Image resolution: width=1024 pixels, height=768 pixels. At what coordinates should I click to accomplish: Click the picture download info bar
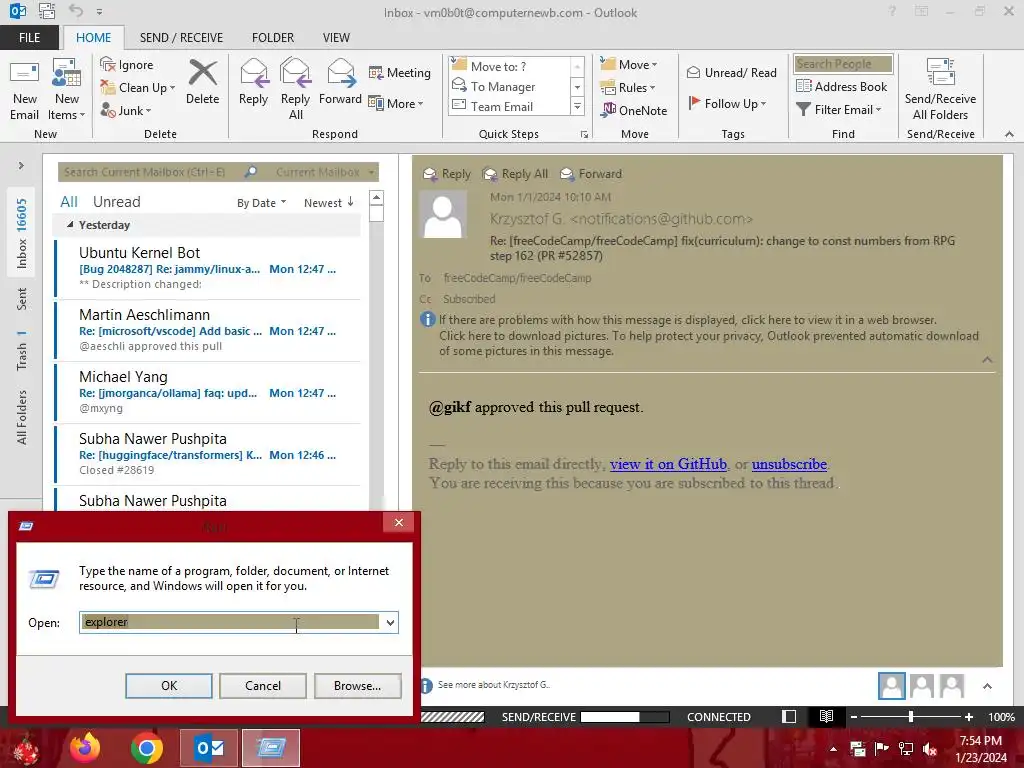tap(709, 344)
